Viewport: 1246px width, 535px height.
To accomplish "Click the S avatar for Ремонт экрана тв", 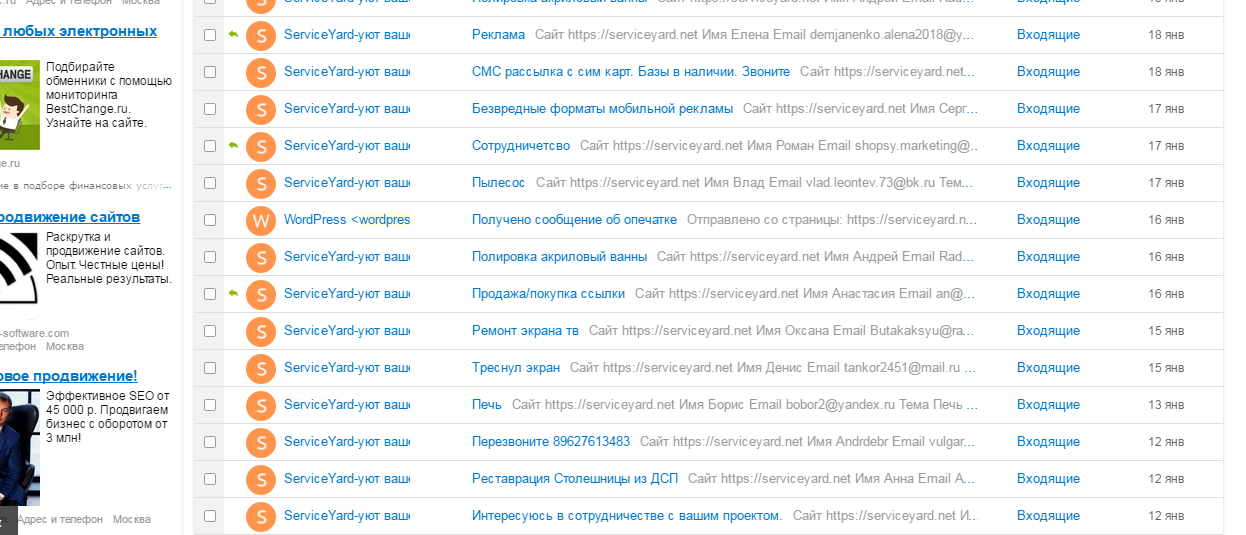I will click(261, 331).
